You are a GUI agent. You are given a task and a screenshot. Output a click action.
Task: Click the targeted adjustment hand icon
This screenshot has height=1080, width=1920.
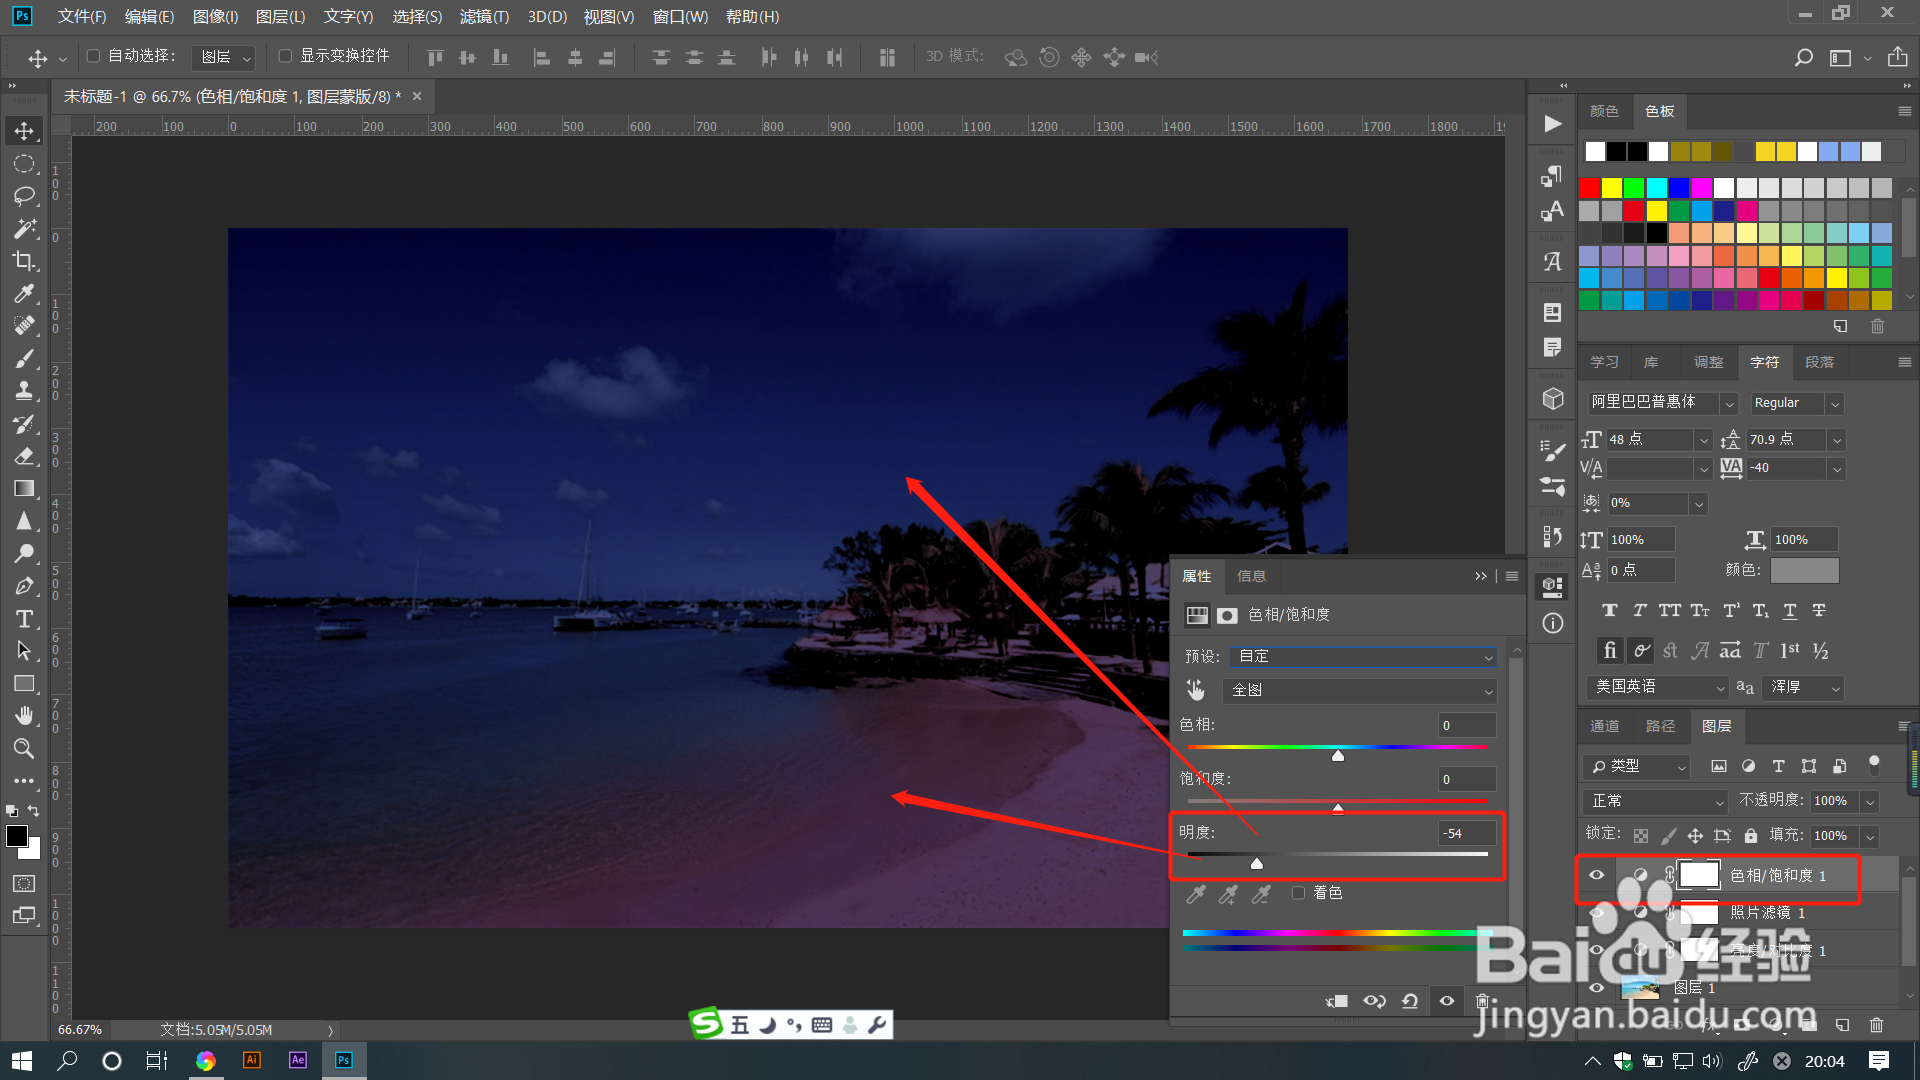click(1196, 690)
